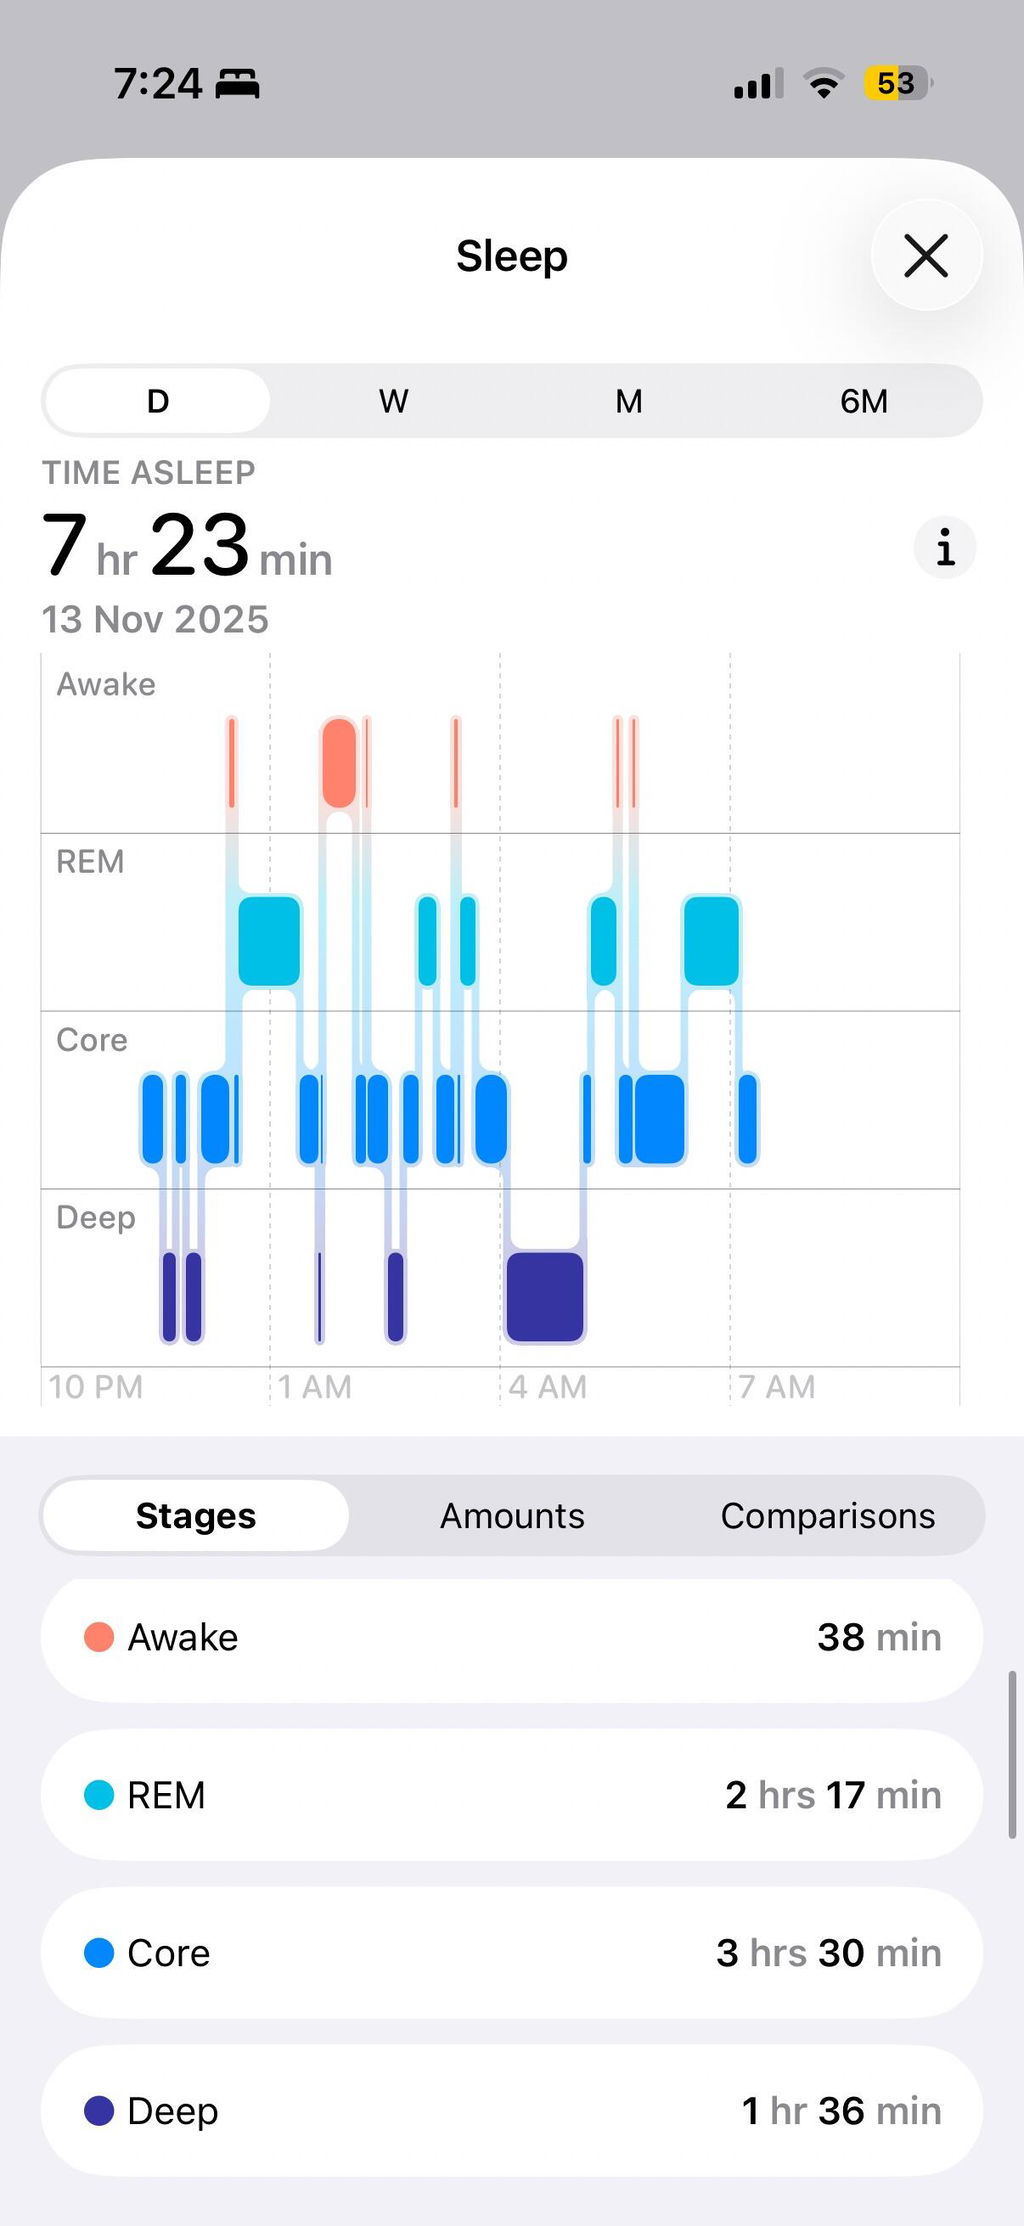Click the vertical scrollbar indicator
1024x2226 pixels.
pos(1012,1754)
